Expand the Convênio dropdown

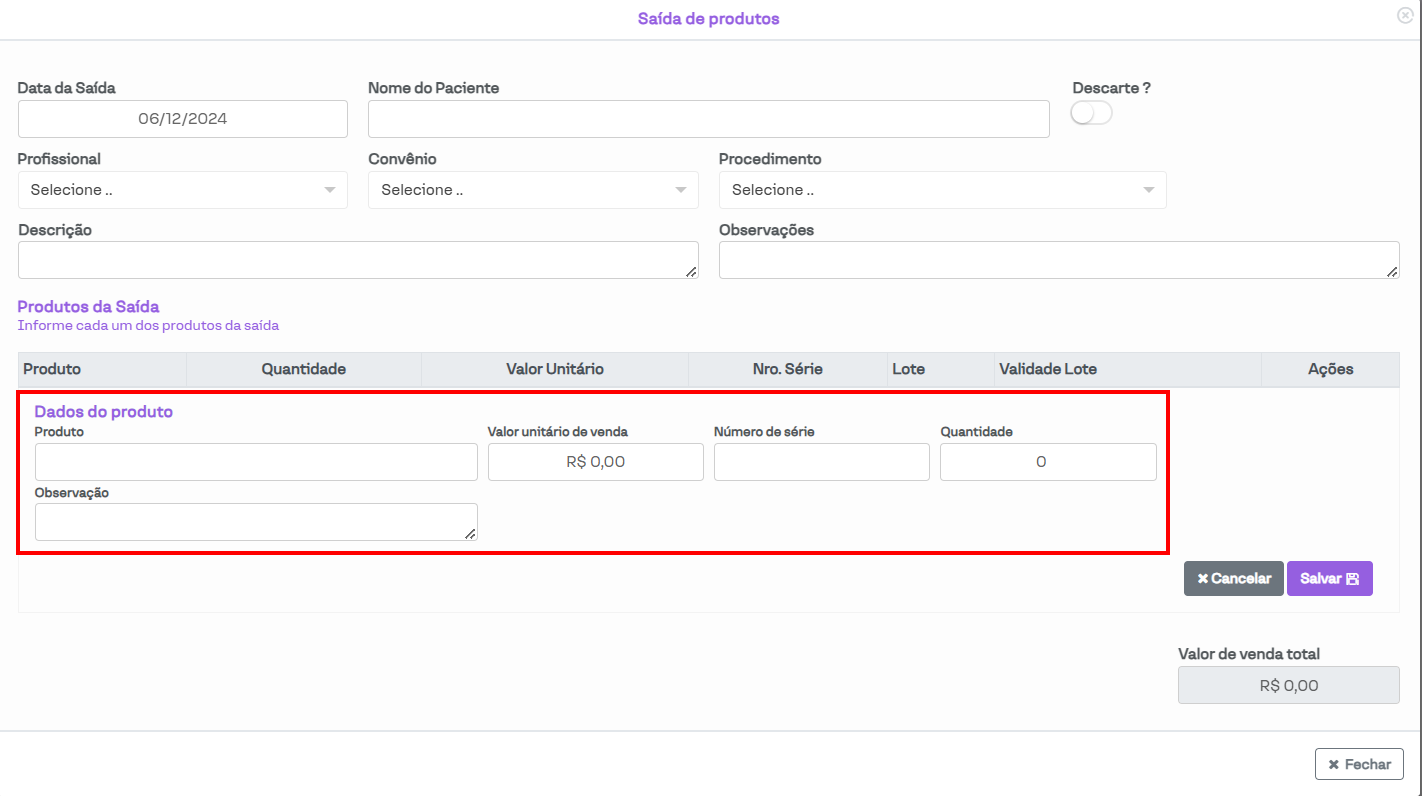pyautogui.click(x=533, y=190)
